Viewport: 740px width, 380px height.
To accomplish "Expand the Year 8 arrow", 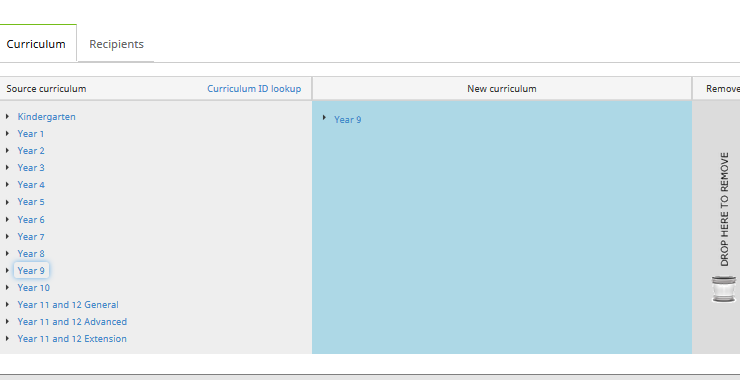I will 8,253.
